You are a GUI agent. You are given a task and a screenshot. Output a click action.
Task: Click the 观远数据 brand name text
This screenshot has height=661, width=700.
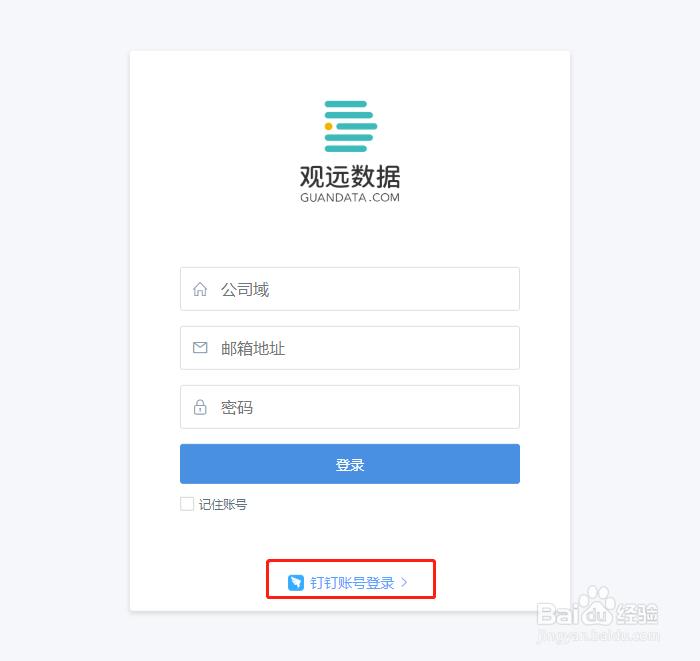[x=350, y=177]
